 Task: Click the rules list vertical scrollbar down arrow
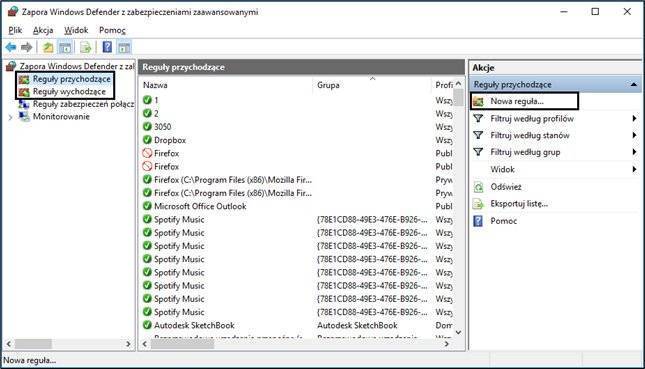pyautogui.click(x=458, y=332)
